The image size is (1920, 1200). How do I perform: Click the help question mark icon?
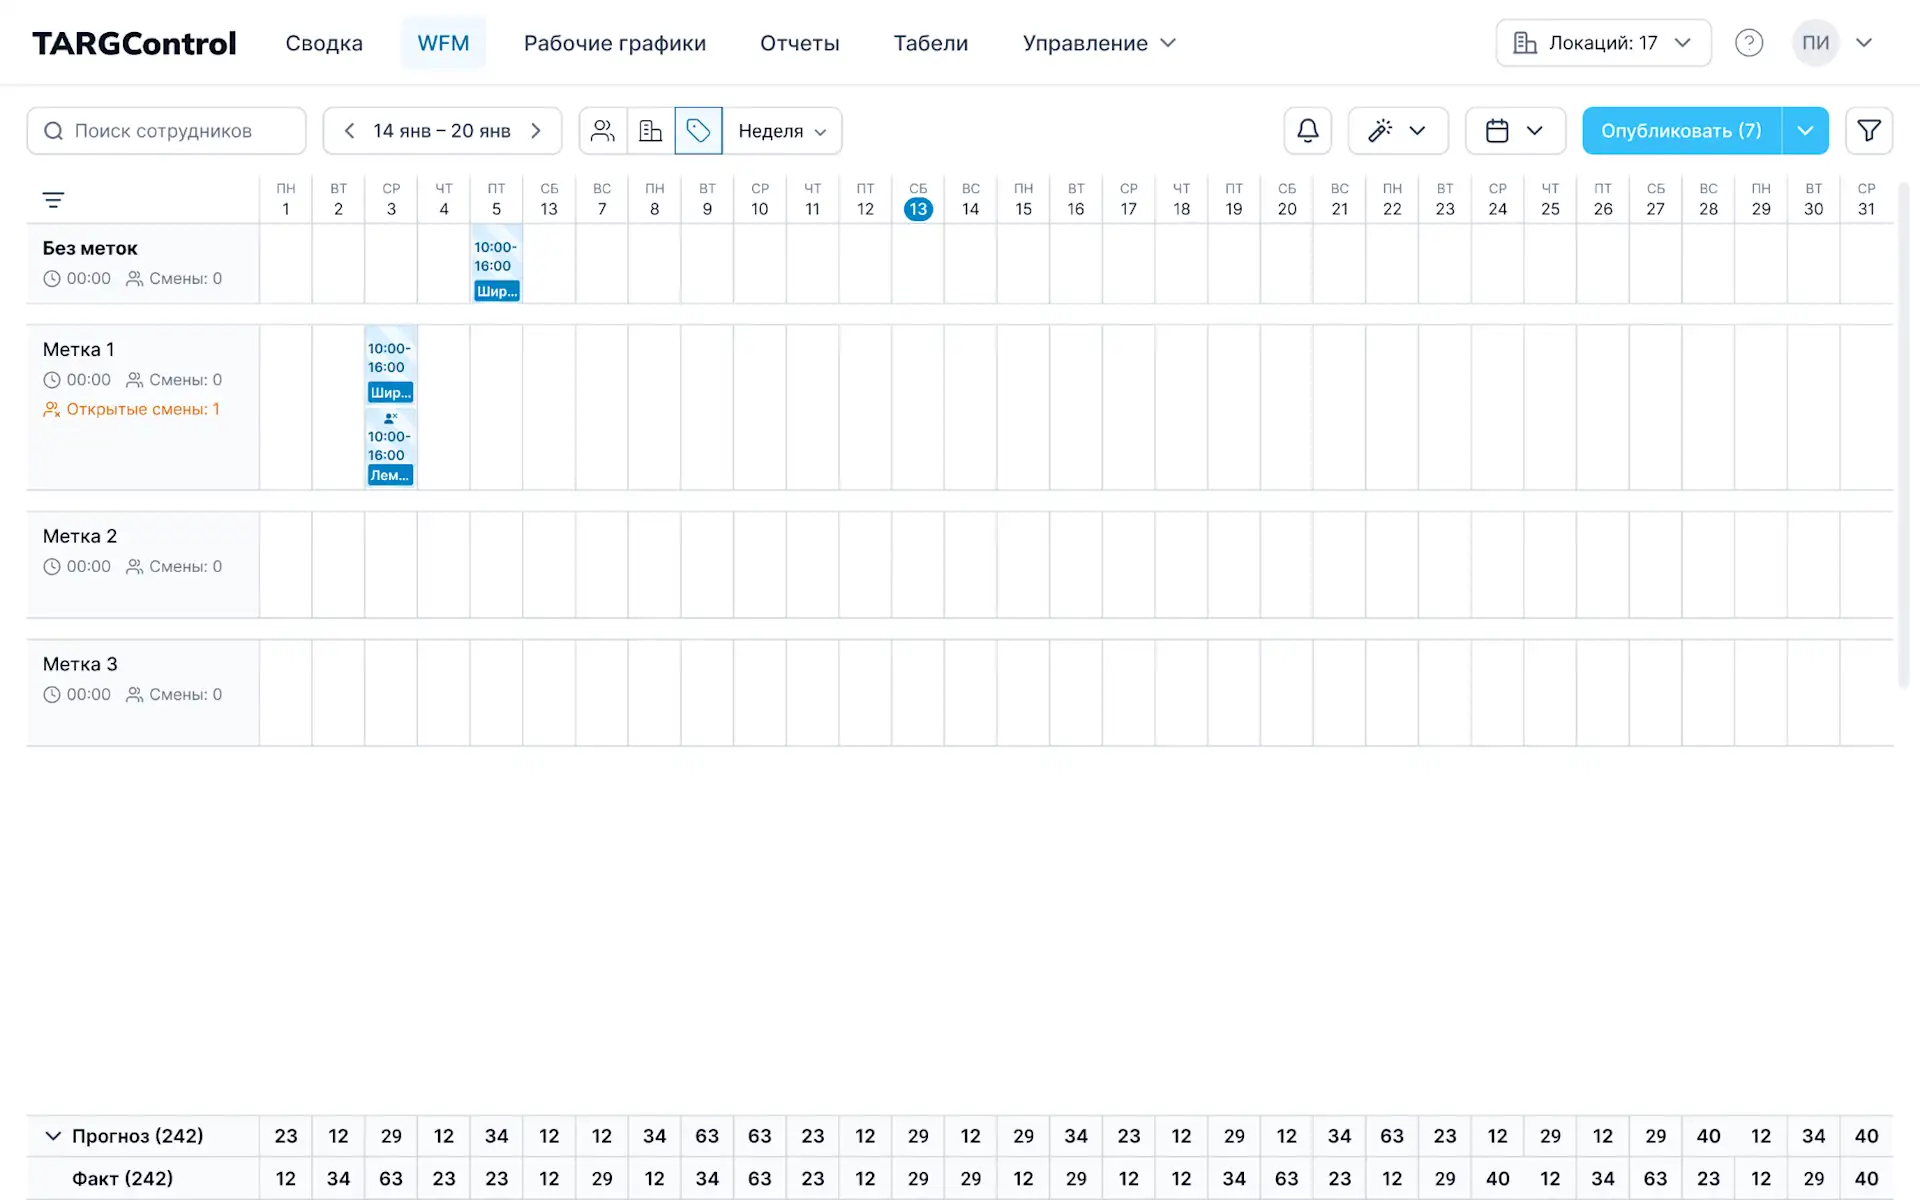(x=1748, y=43)
